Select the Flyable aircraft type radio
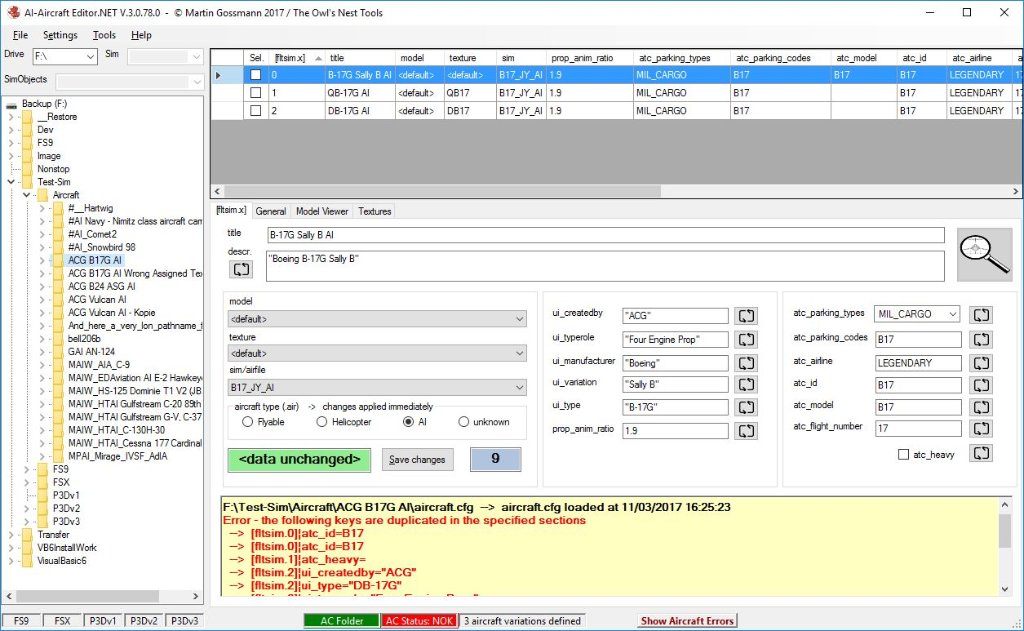 tap(248, 422)
